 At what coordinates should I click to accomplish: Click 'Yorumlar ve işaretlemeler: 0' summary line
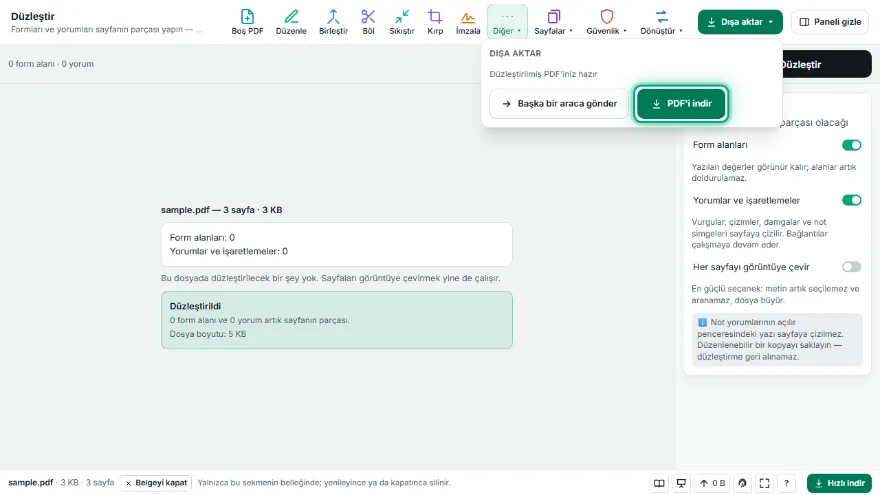[x=228, y=251]
